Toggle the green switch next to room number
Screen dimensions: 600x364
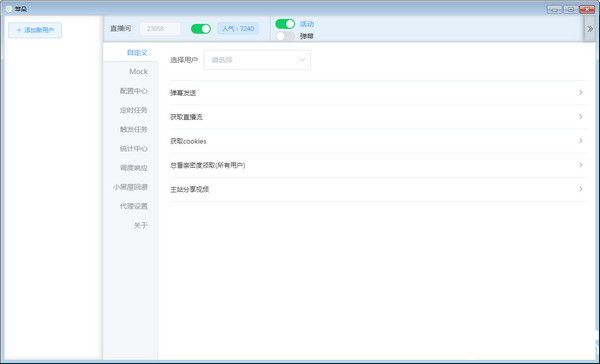201,29
